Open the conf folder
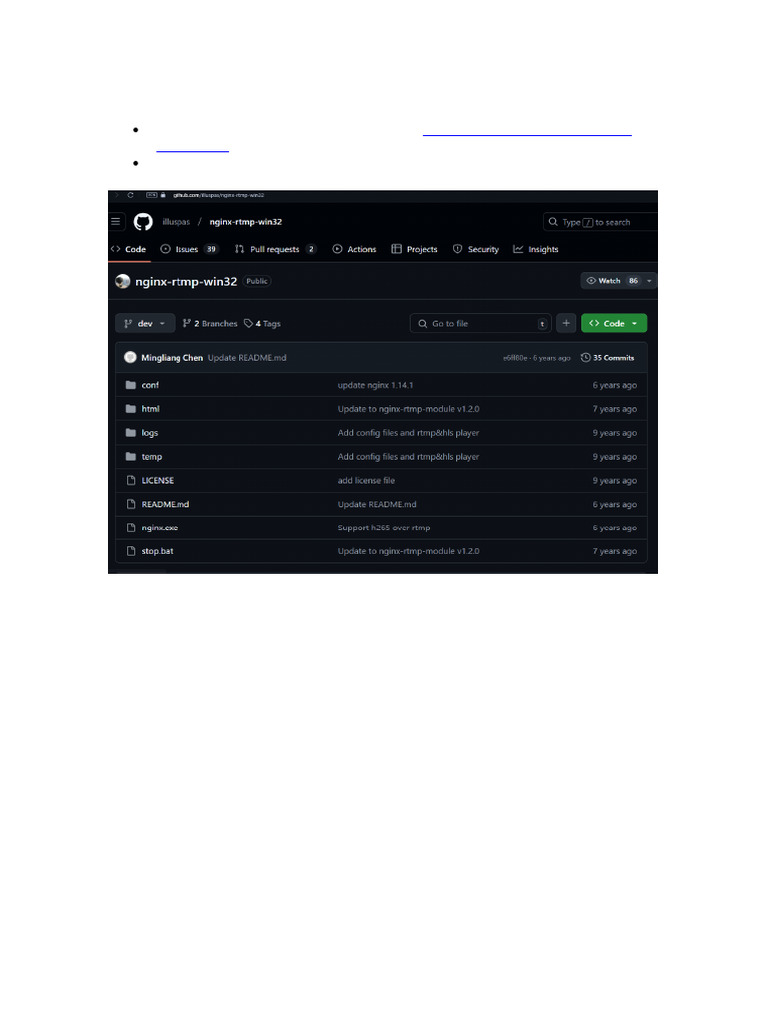The image size is (768, 1024). pos(150,385)
